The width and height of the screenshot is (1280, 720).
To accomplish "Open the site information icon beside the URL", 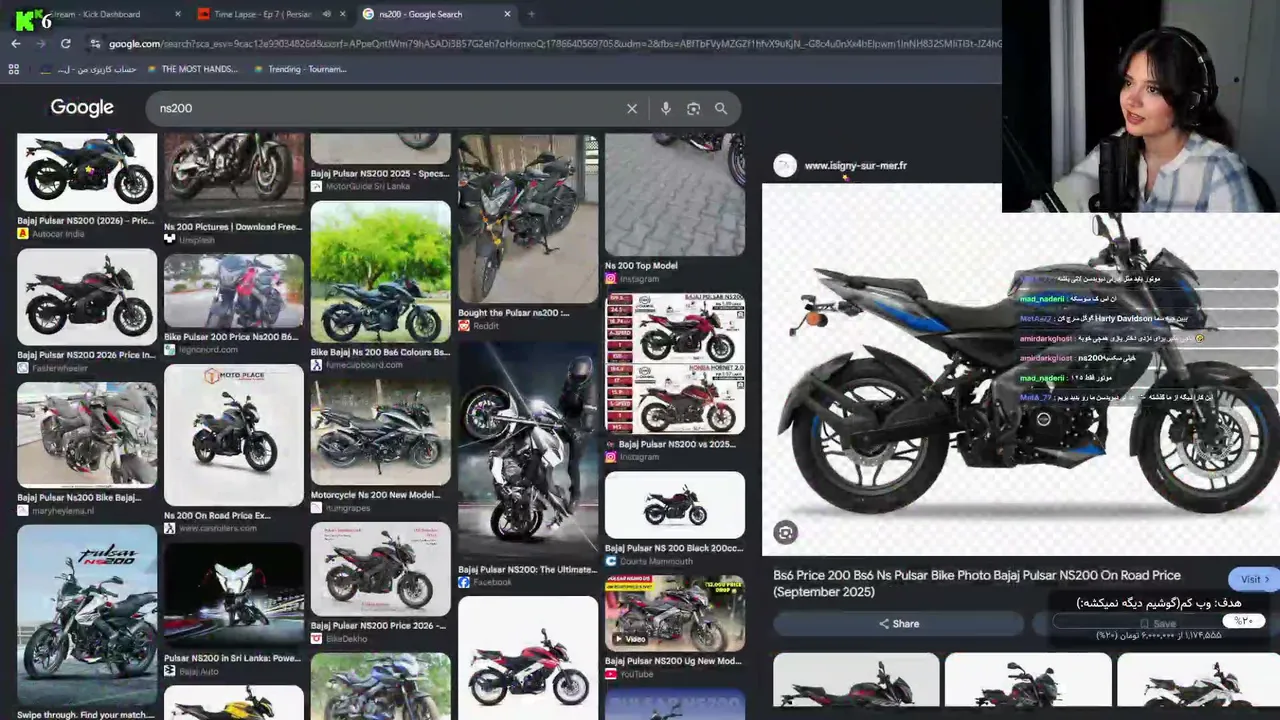I will 95,44.
